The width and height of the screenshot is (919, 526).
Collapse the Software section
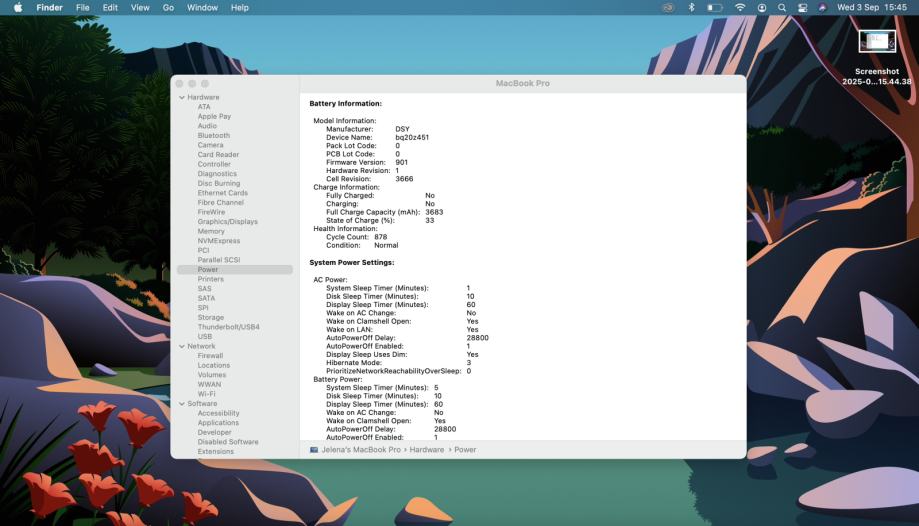point(181,404)
